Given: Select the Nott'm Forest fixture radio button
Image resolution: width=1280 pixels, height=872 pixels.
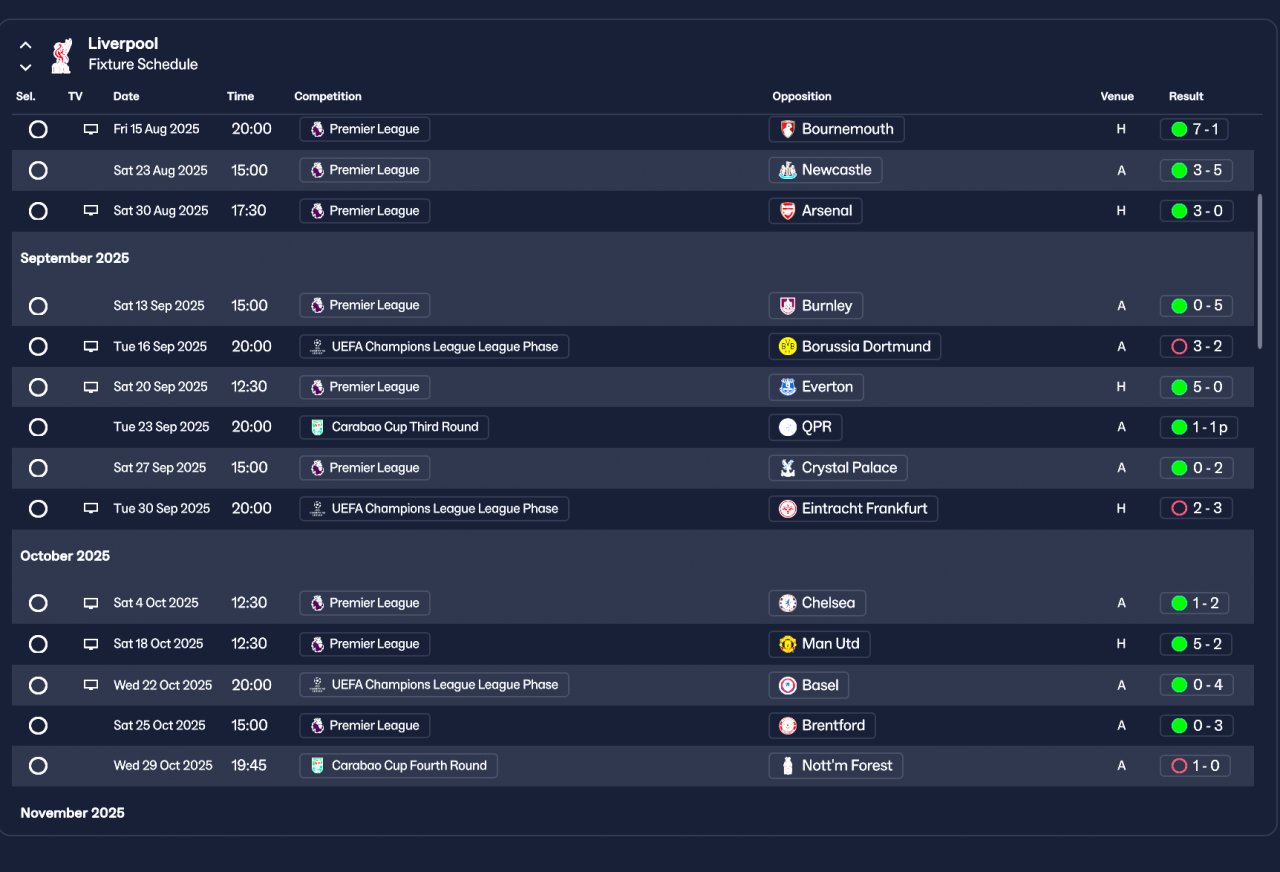Looking at the screenshot, I should (x=38, y=766).
